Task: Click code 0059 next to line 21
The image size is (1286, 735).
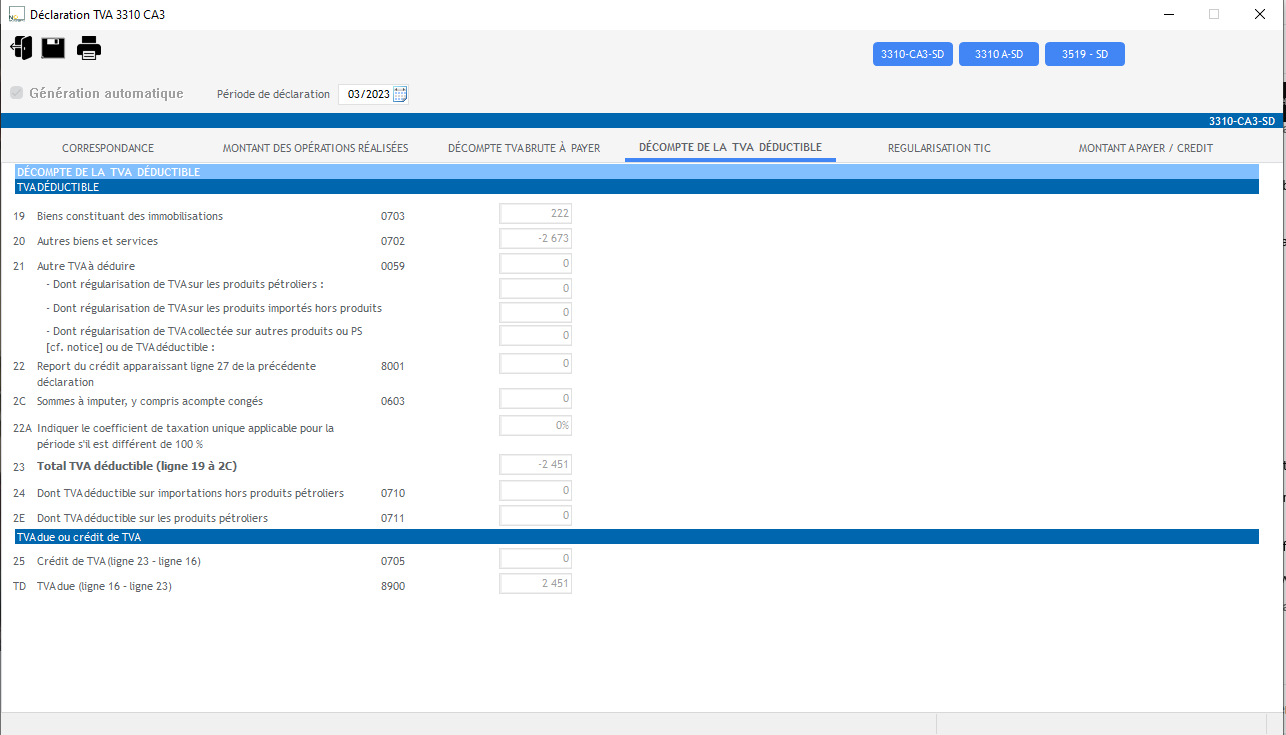Action: click(x=393, y=266)
